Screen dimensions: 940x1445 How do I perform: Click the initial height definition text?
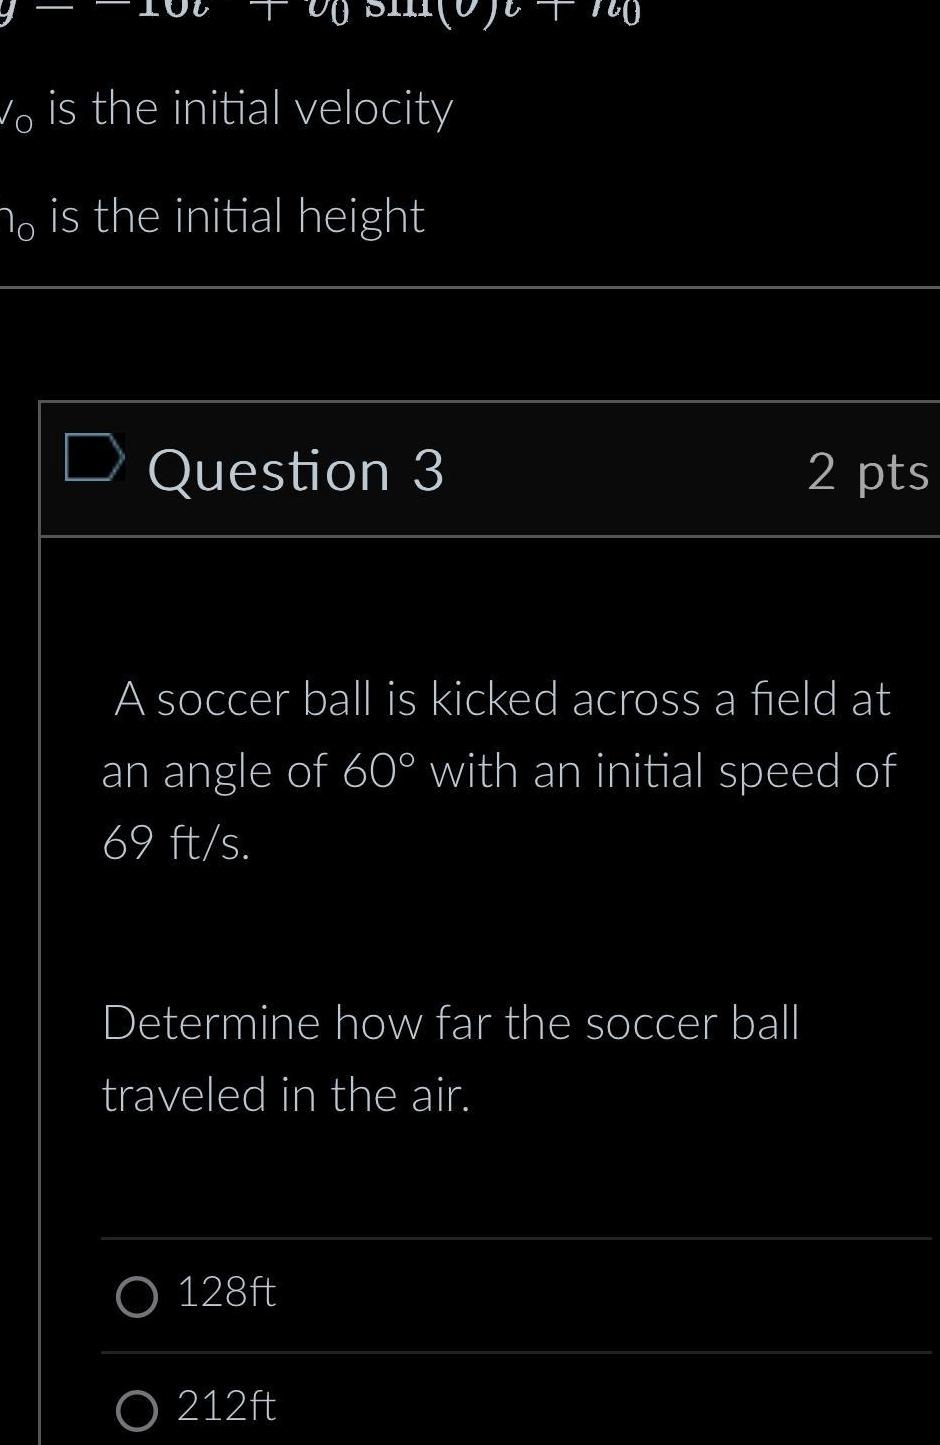213,214
